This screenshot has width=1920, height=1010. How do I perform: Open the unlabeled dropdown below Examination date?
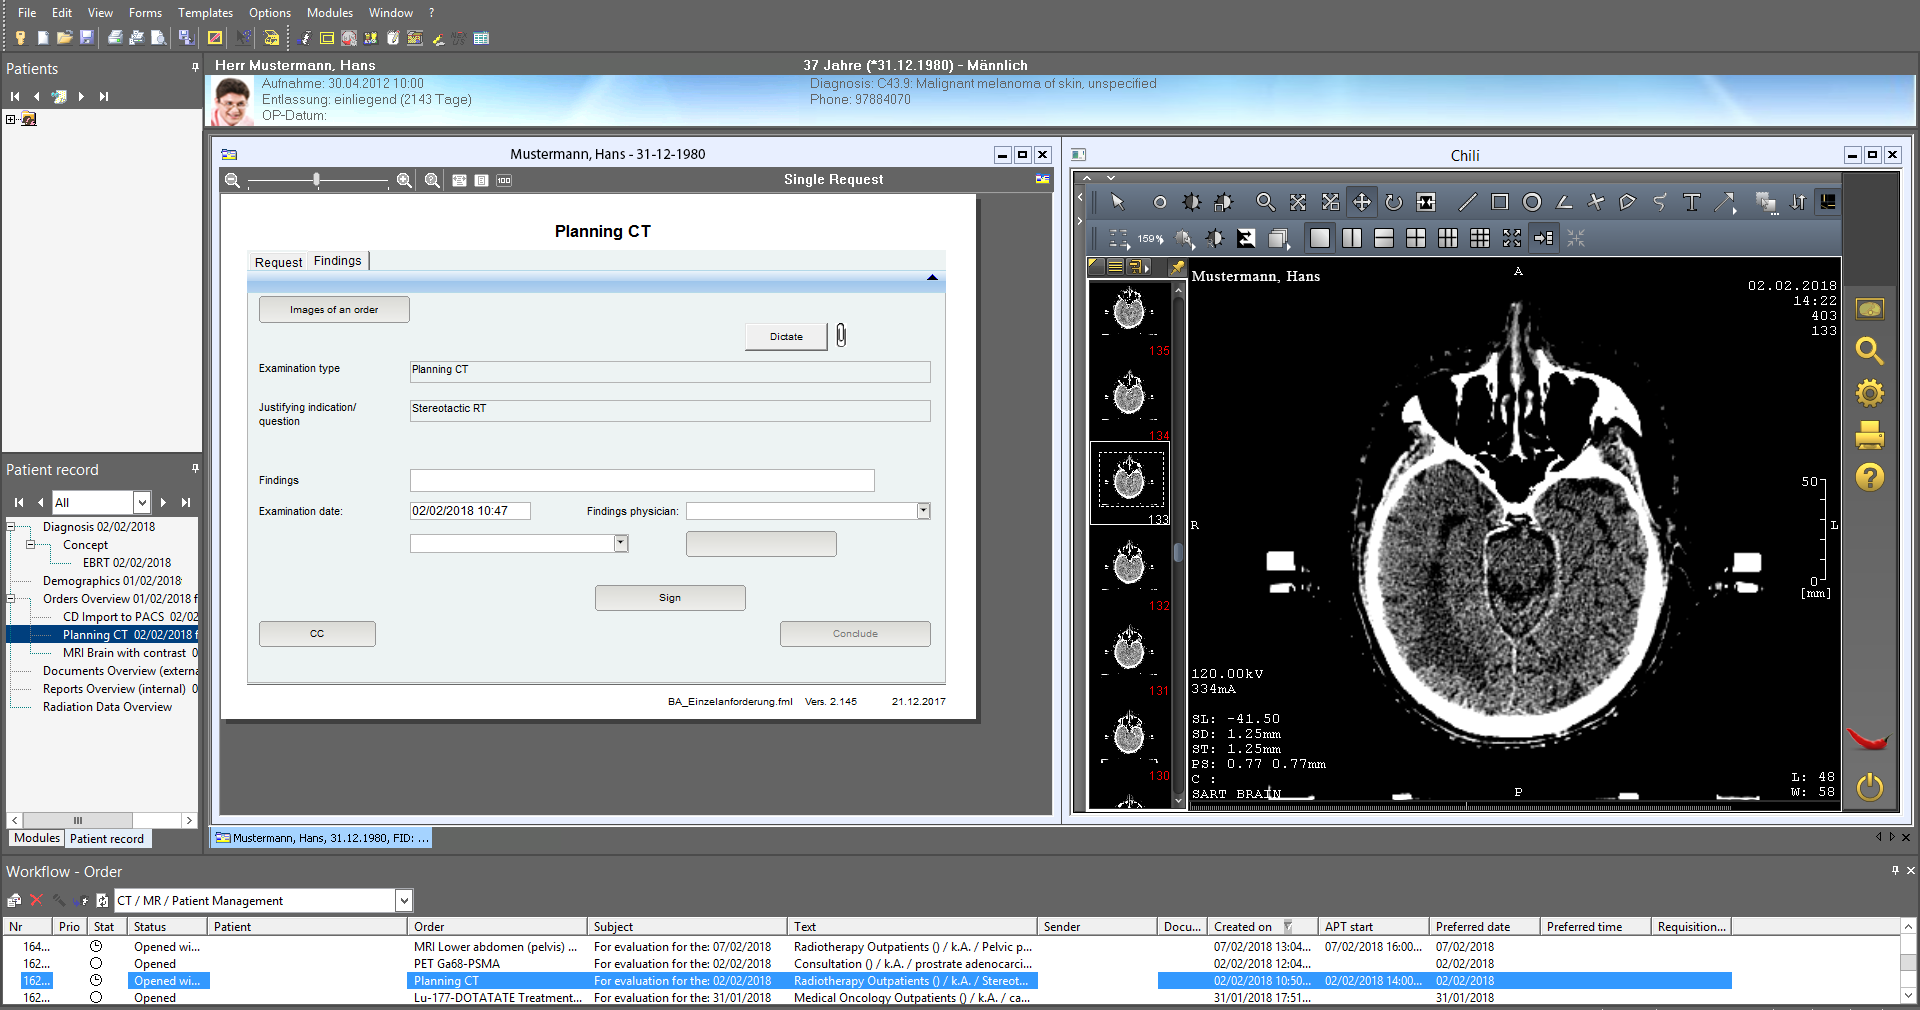620,543
